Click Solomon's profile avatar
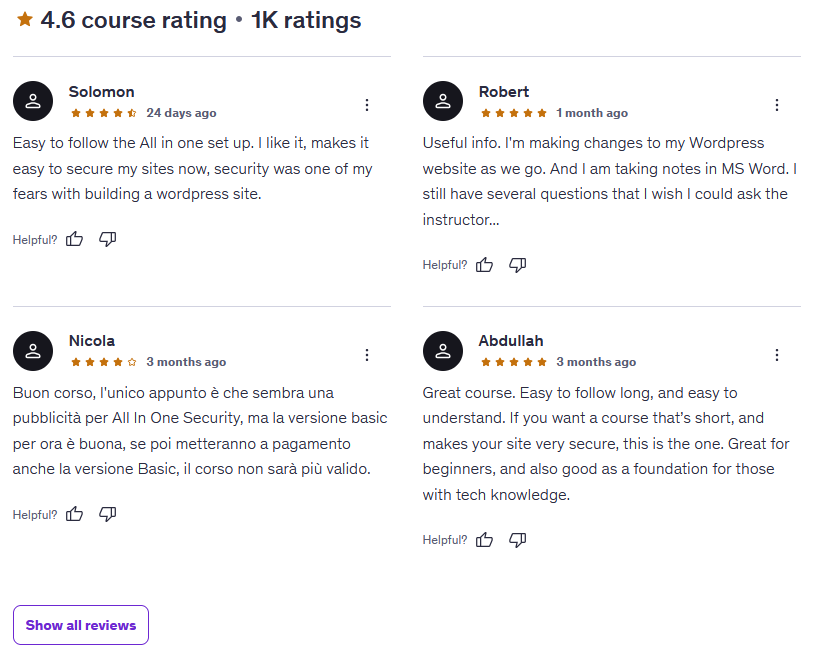The image size is (815, 657). (x=33, y=101)
